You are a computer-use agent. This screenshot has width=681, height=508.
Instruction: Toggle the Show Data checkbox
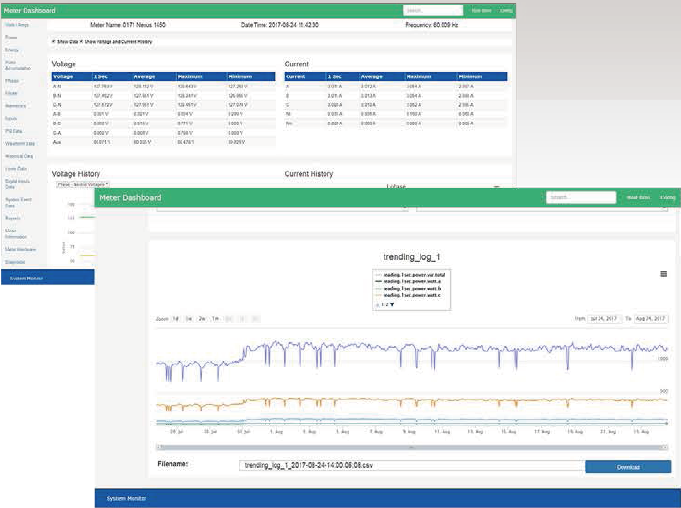point(54,42)
